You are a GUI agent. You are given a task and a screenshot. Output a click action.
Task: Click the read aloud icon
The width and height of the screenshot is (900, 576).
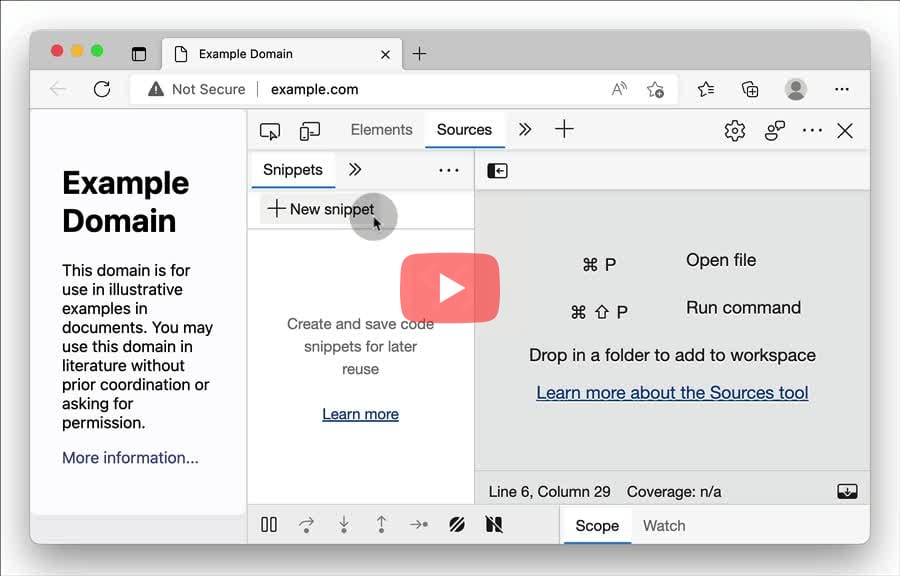619,89
